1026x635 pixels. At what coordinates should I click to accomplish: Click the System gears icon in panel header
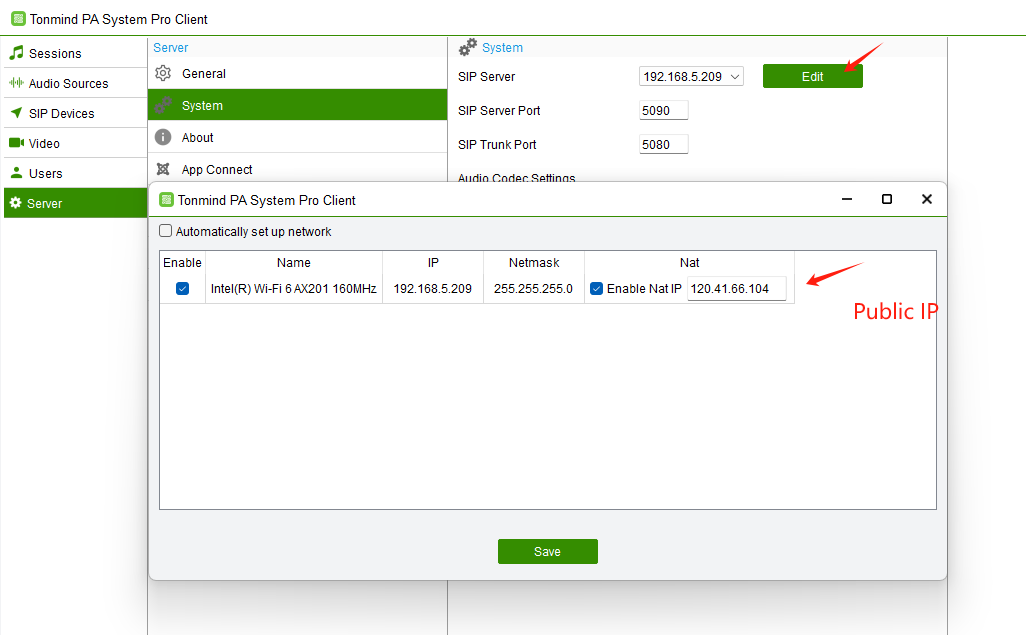click(x=468, y=47)
